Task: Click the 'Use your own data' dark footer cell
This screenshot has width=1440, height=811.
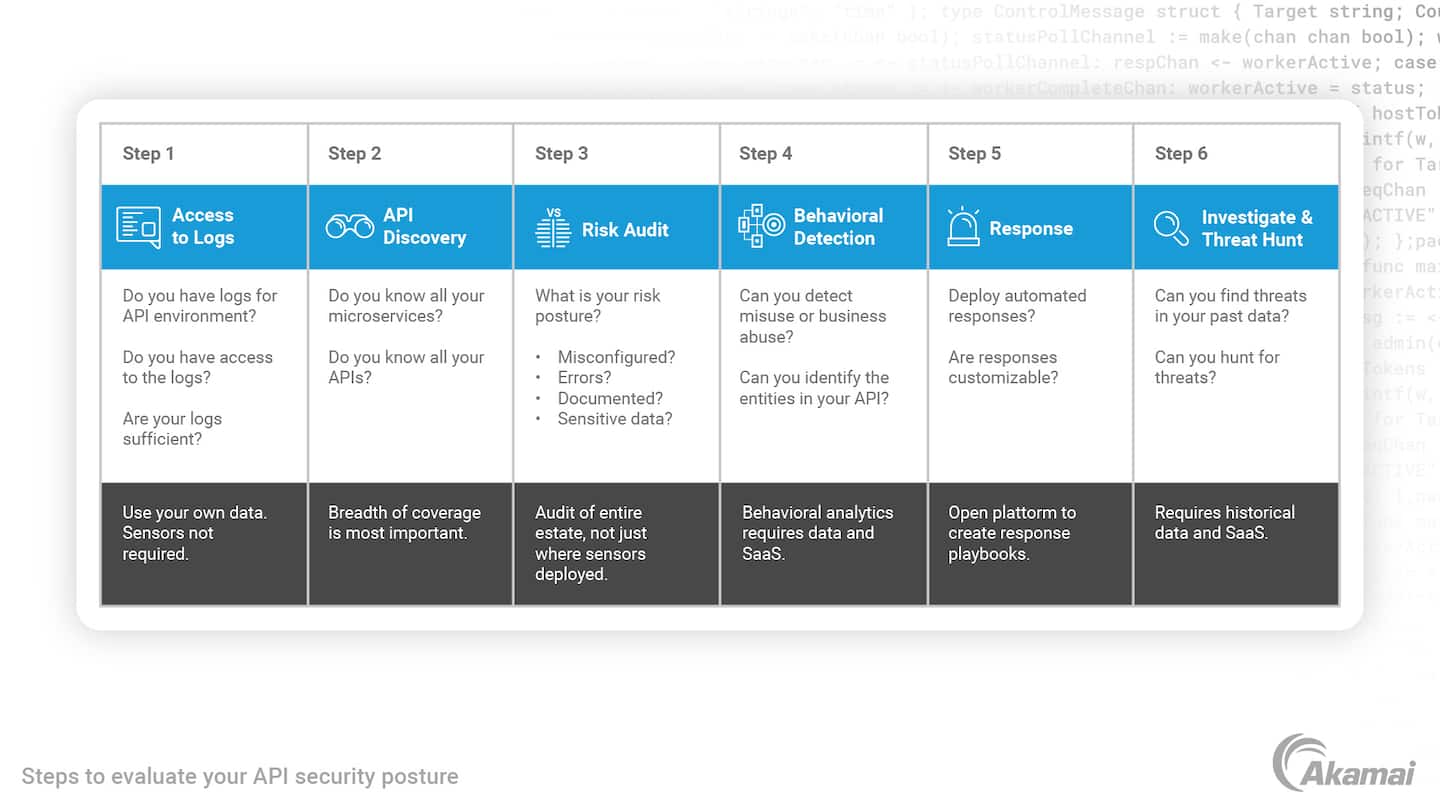Action: [204, 543]
